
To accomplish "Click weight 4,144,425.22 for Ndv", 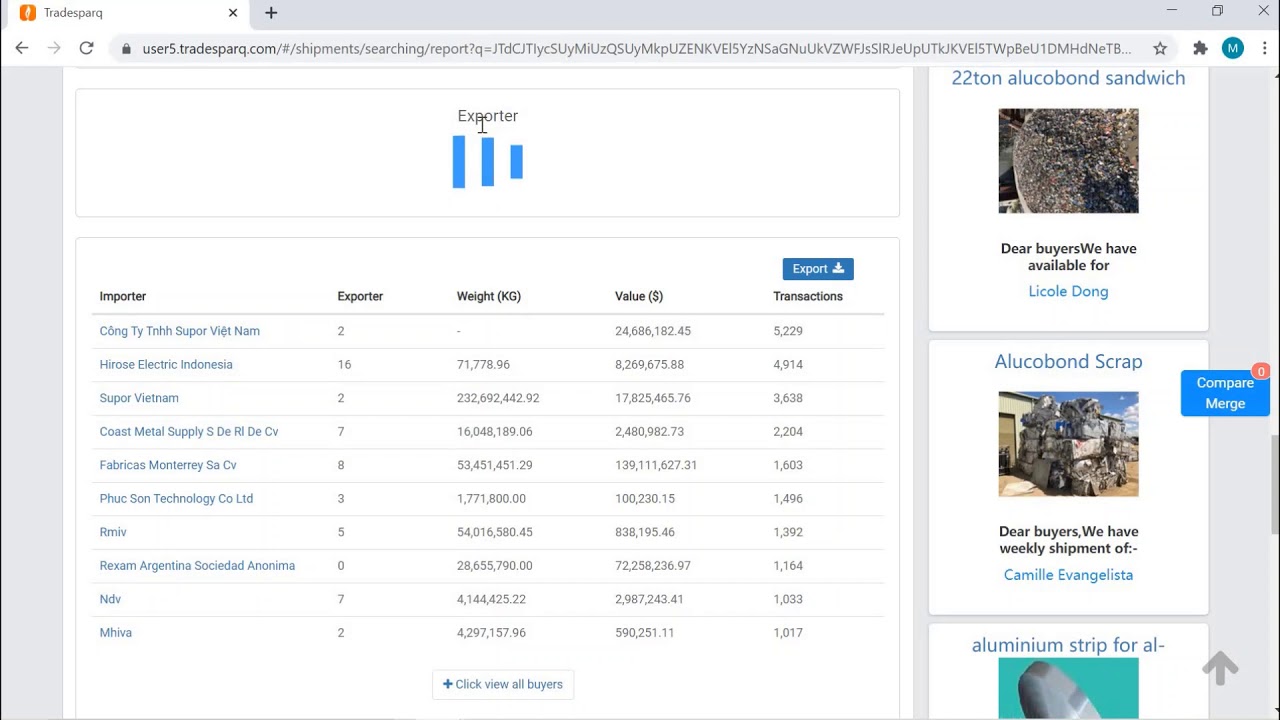I will (x=491, y=599).
